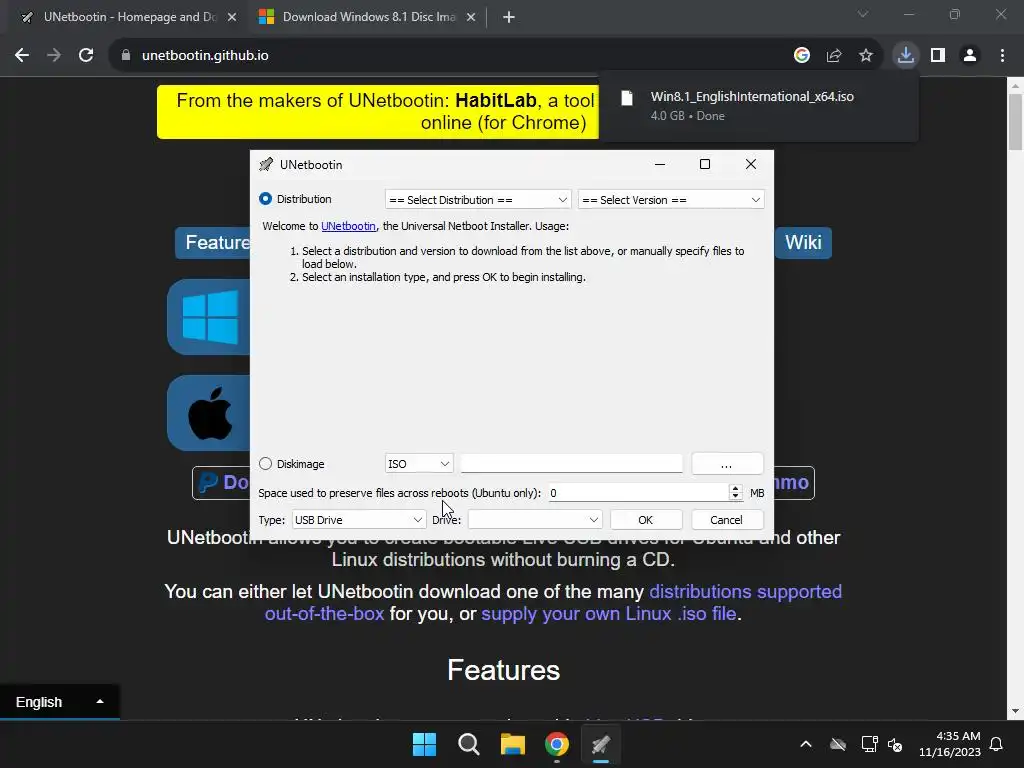Select the Distribution radio button

[x=265, y=199]
